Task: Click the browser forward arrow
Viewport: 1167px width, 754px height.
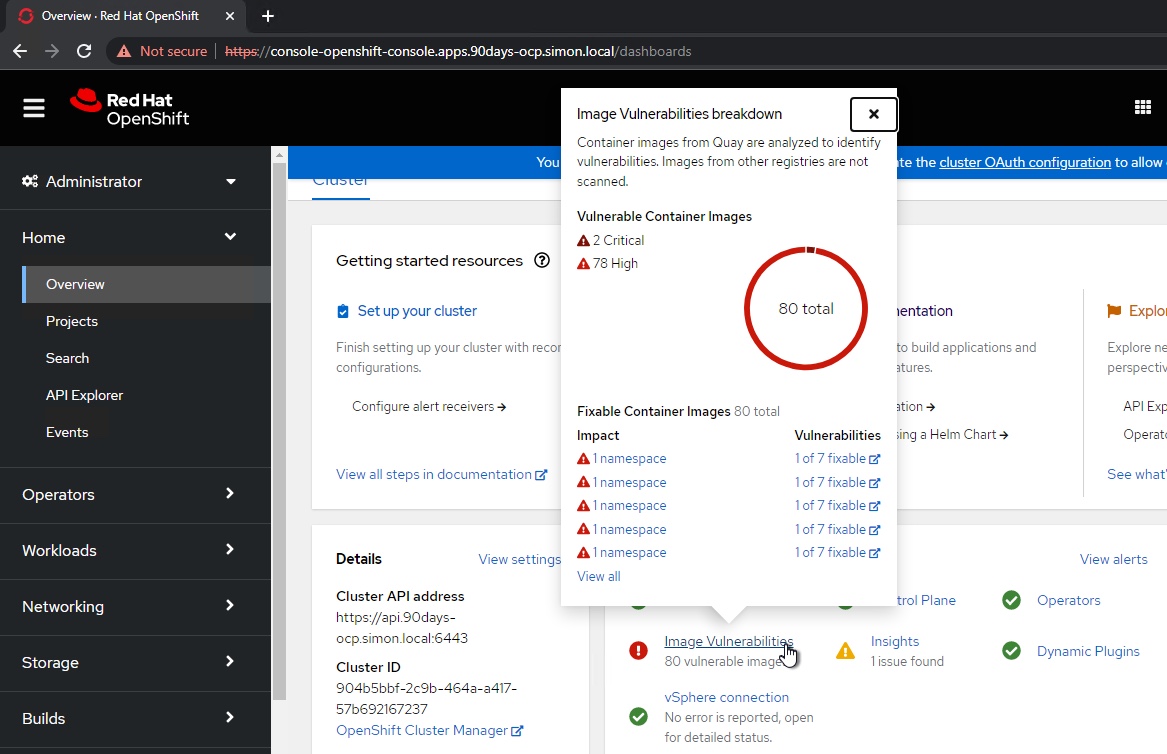Action: [x=51, y=51]
